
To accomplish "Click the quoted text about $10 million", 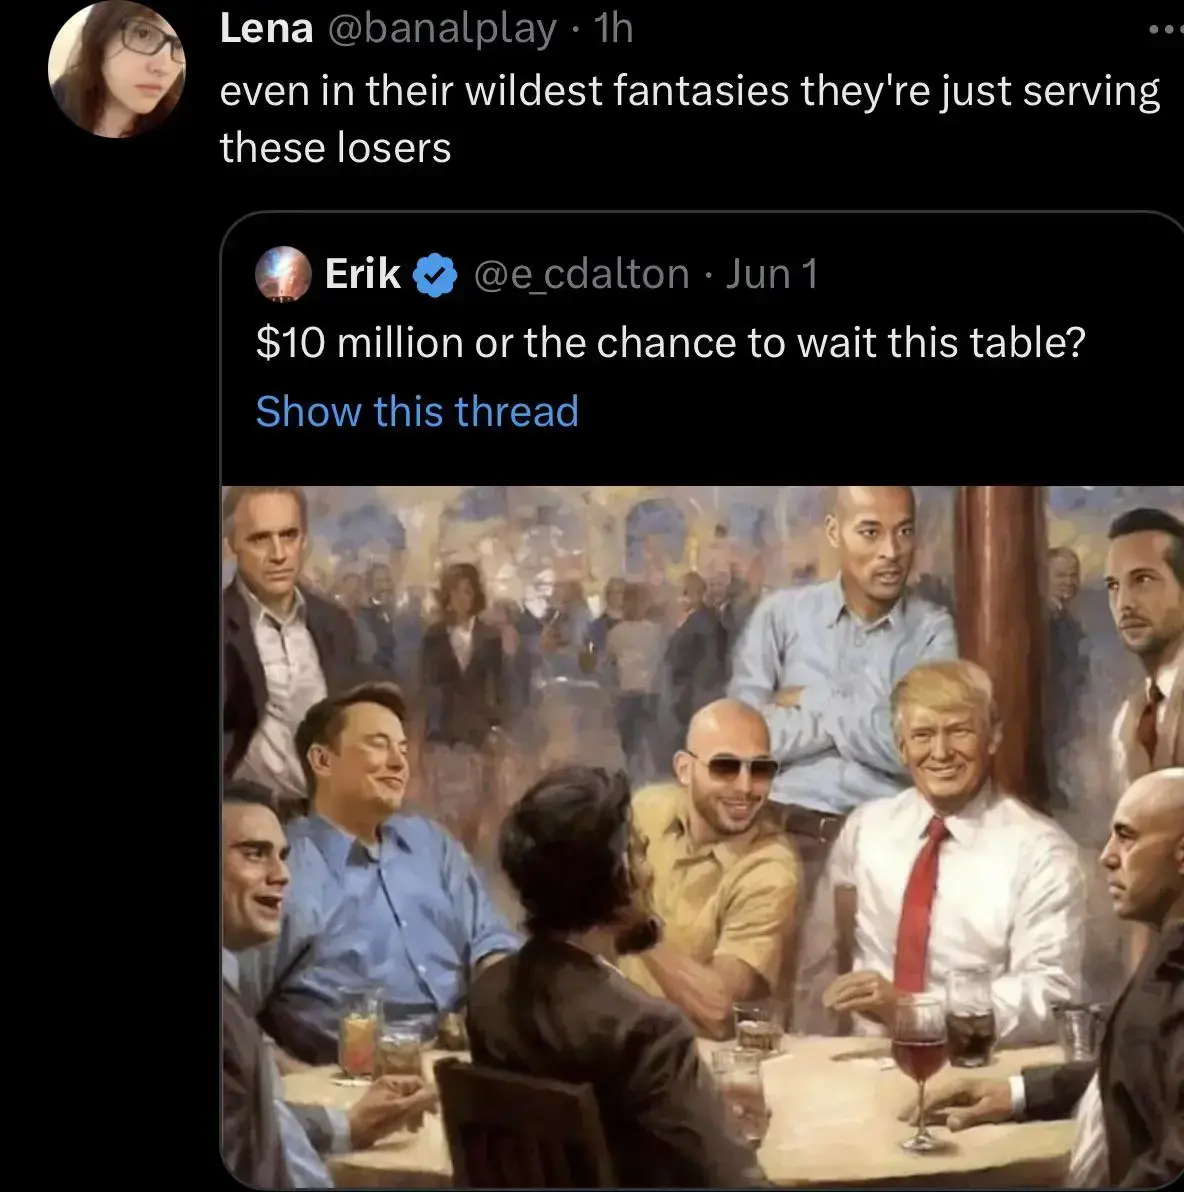I will 671,343.
